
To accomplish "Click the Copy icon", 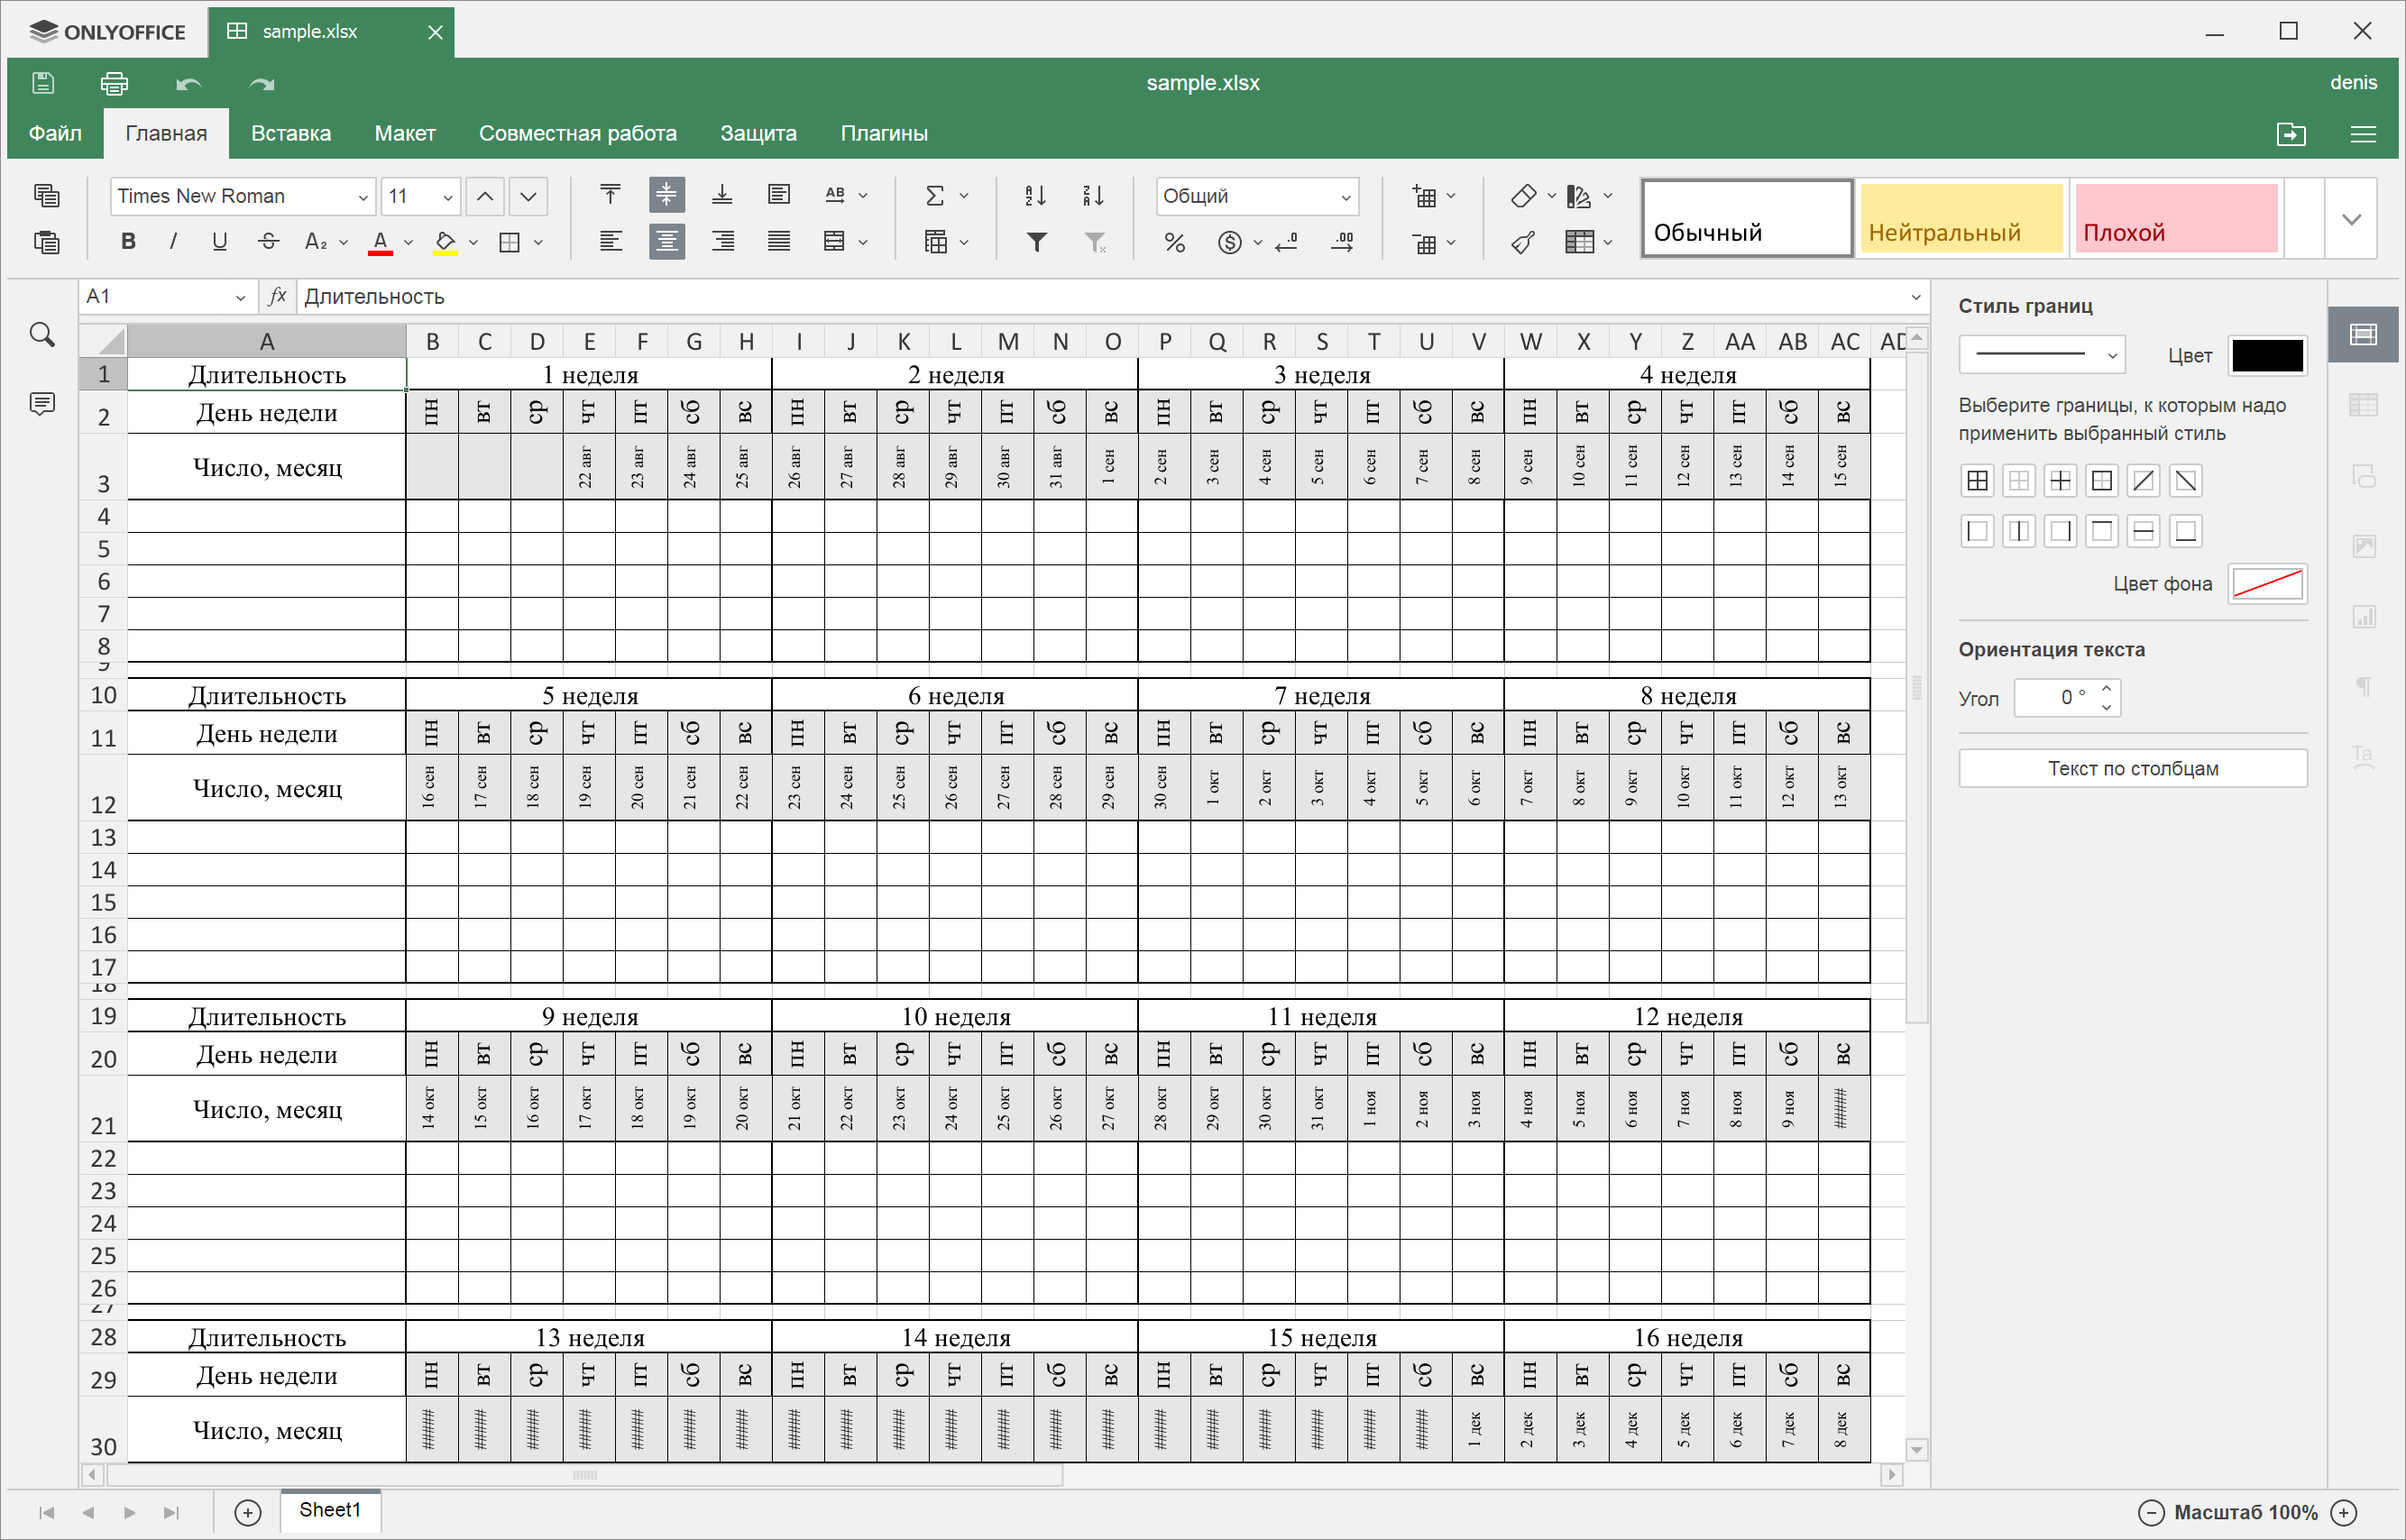I will pyautogui.click(x=47, y=196).
